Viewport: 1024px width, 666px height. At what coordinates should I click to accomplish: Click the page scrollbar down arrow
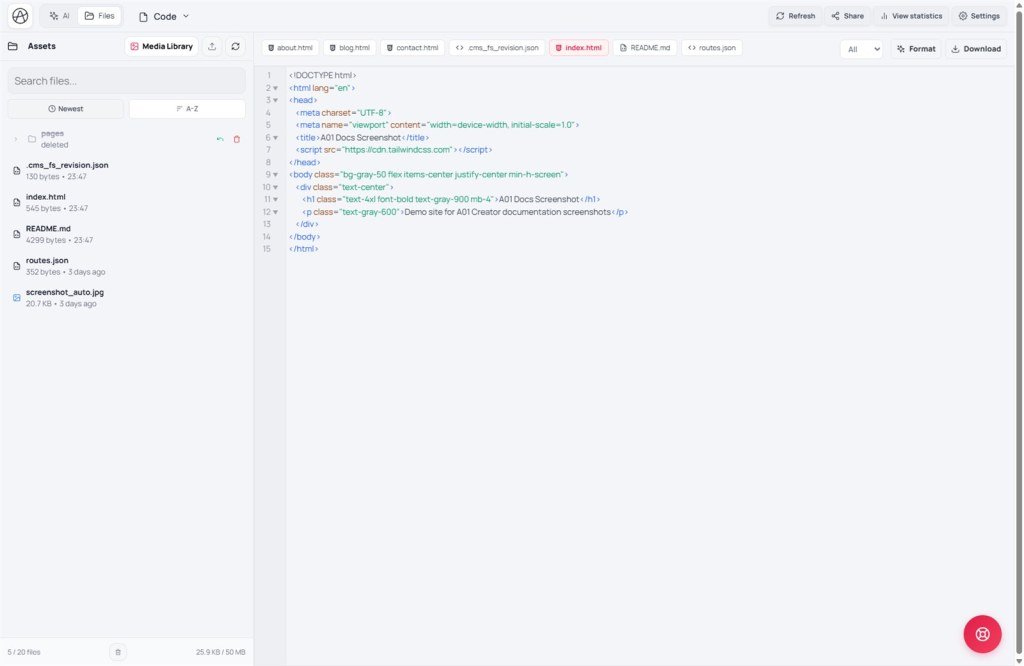1019,660
